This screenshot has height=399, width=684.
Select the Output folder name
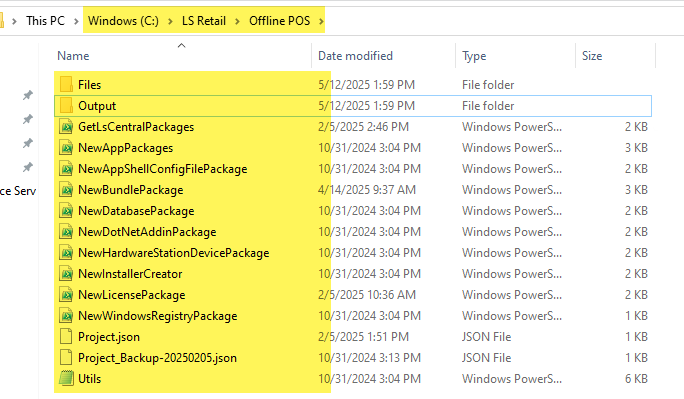[x=97, y=106]
